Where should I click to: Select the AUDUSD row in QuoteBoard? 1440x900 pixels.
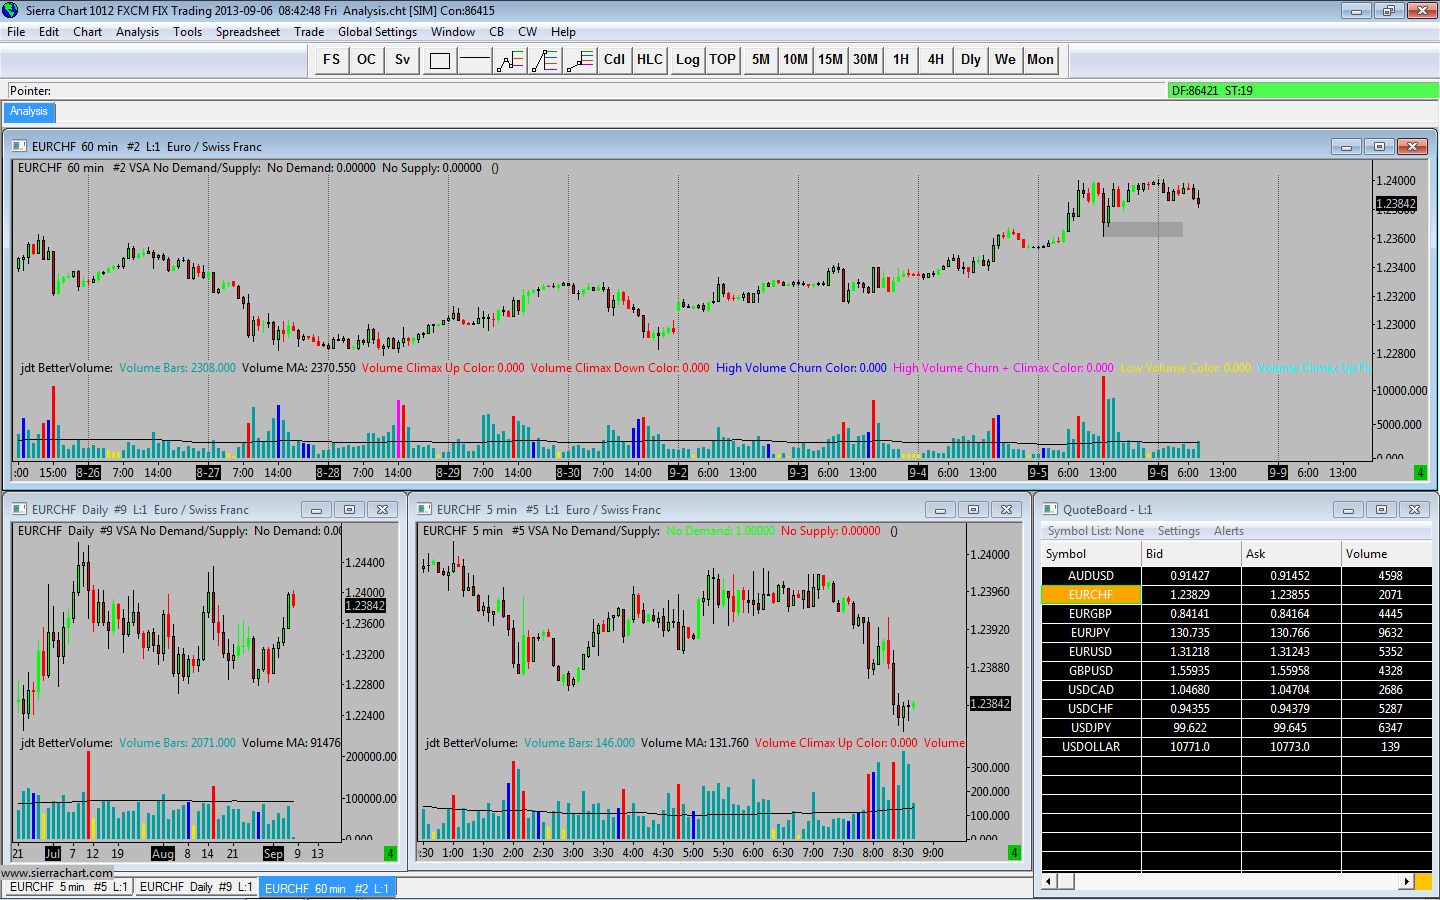click(x=1236, y=576)
